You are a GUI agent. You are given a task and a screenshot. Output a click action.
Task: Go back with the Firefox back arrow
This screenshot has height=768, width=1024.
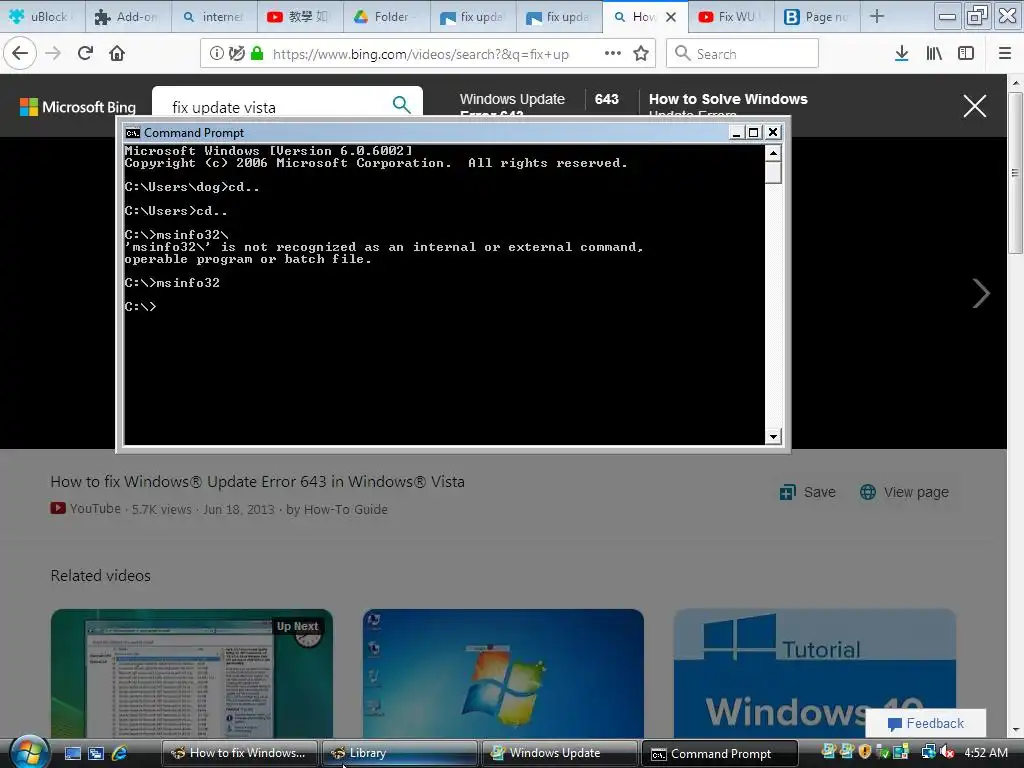[x=20, y=54]
